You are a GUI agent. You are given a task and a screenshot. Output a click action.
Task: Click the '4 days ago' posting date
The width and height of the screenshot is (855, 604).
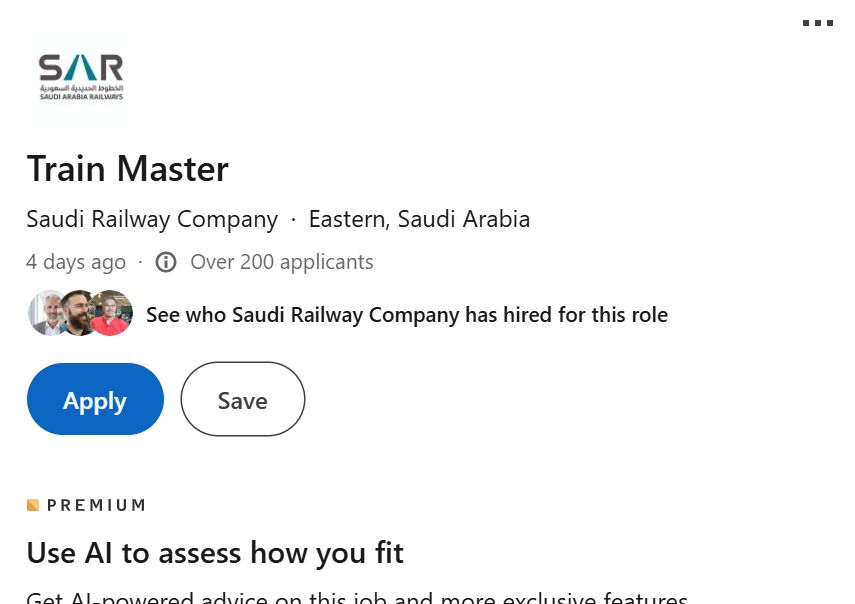(76, 262)
